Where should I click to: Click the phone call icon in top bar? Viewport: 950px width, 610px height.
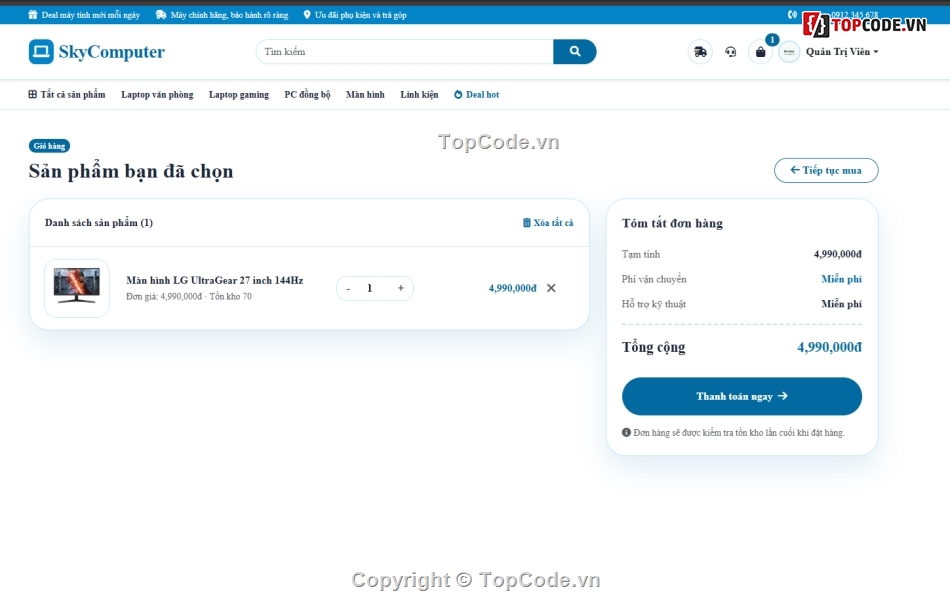click(792, 15)
